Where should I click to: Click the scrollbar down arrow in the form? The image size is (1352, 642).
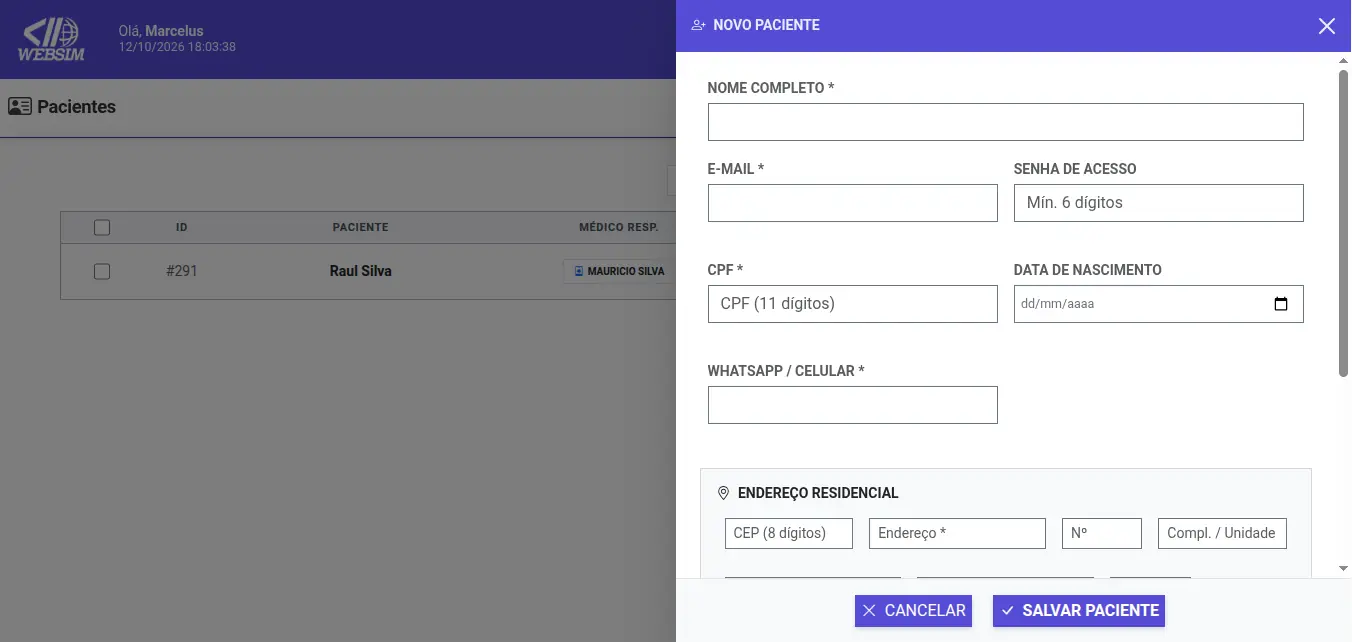(1344, 569)
